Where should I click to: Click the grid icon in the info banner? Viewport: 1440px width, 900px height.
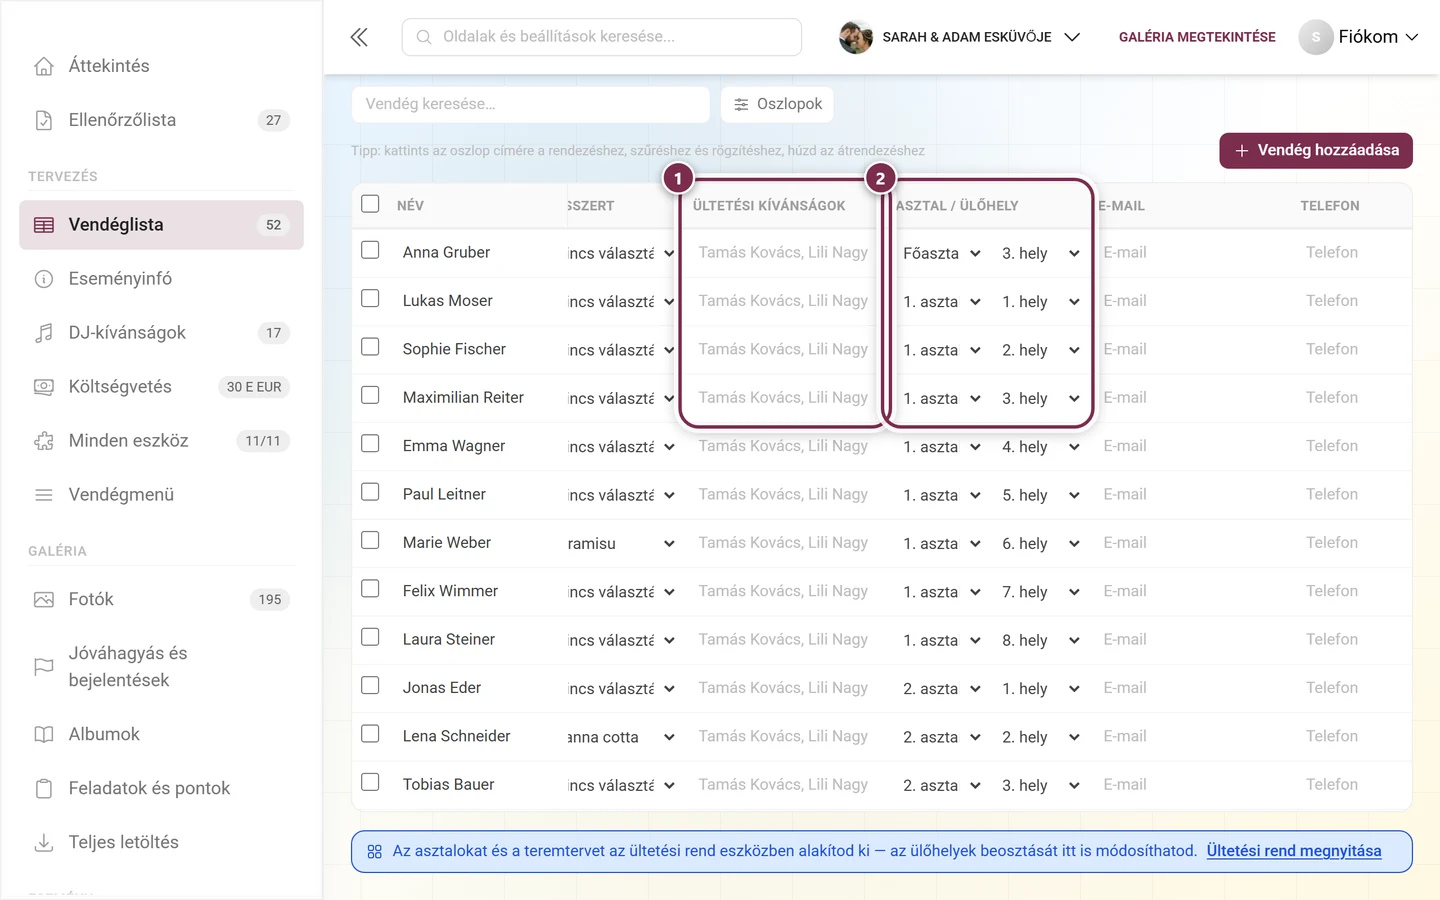(375, 852)
